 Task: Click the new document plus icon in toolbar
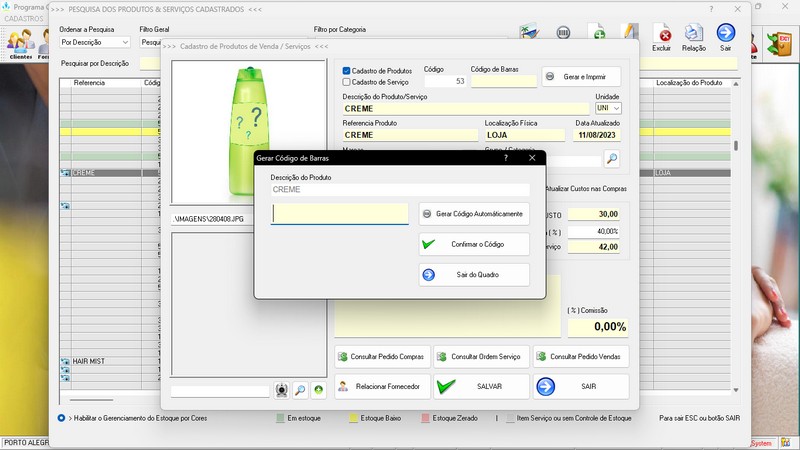[597, 32]
